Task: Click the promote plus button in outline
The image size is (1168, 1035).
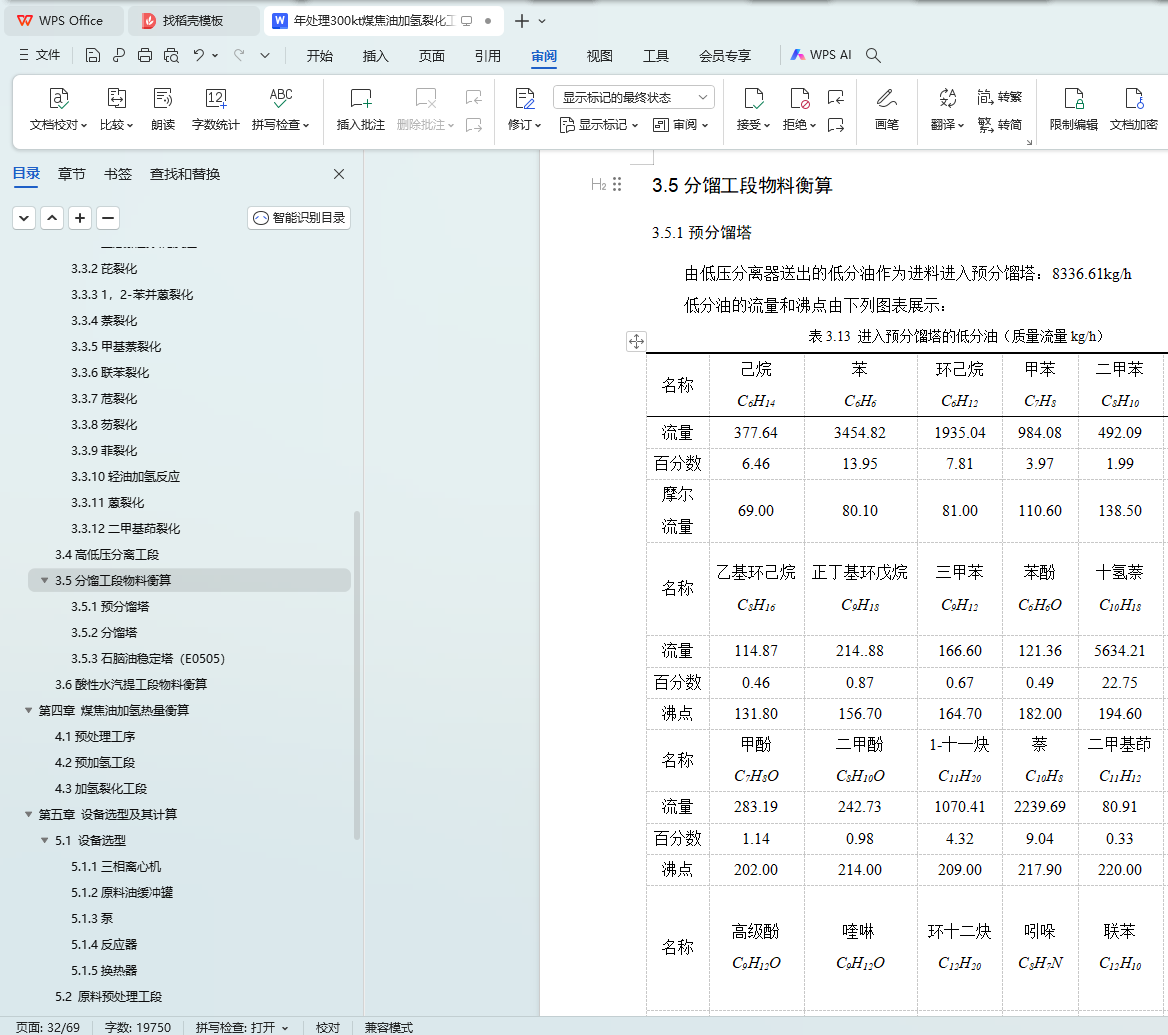Action: (80, 218)
